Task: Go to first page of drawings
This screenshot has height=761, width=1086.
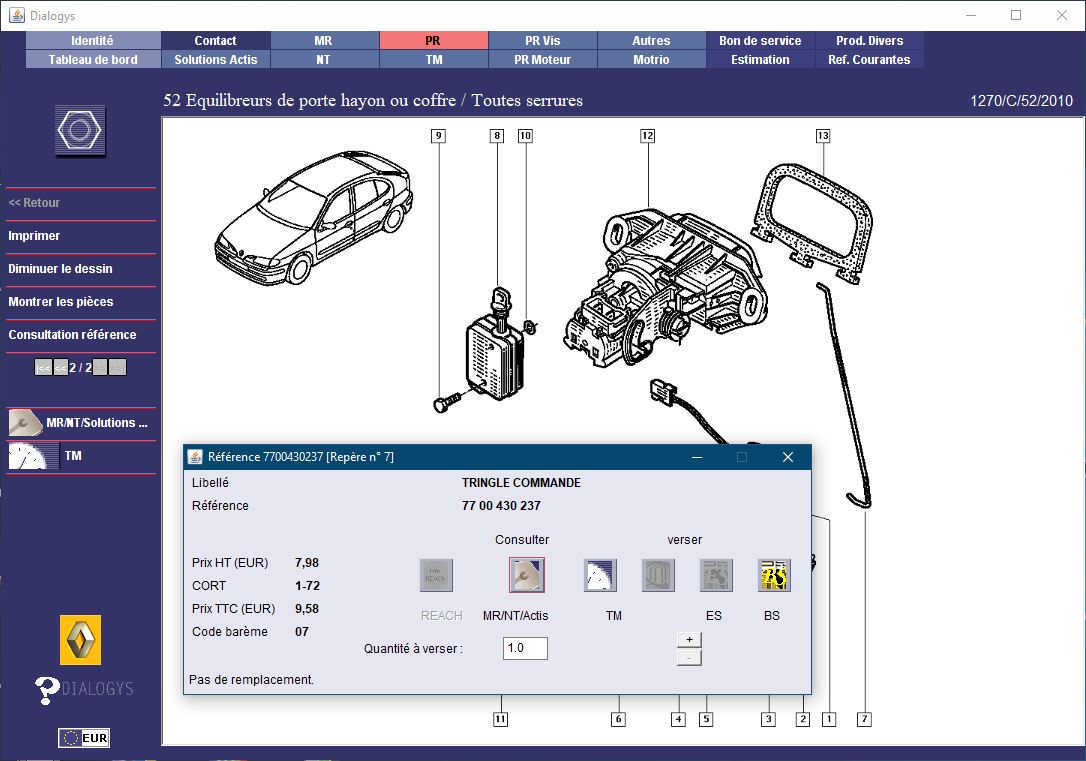Action: [44, 368]
